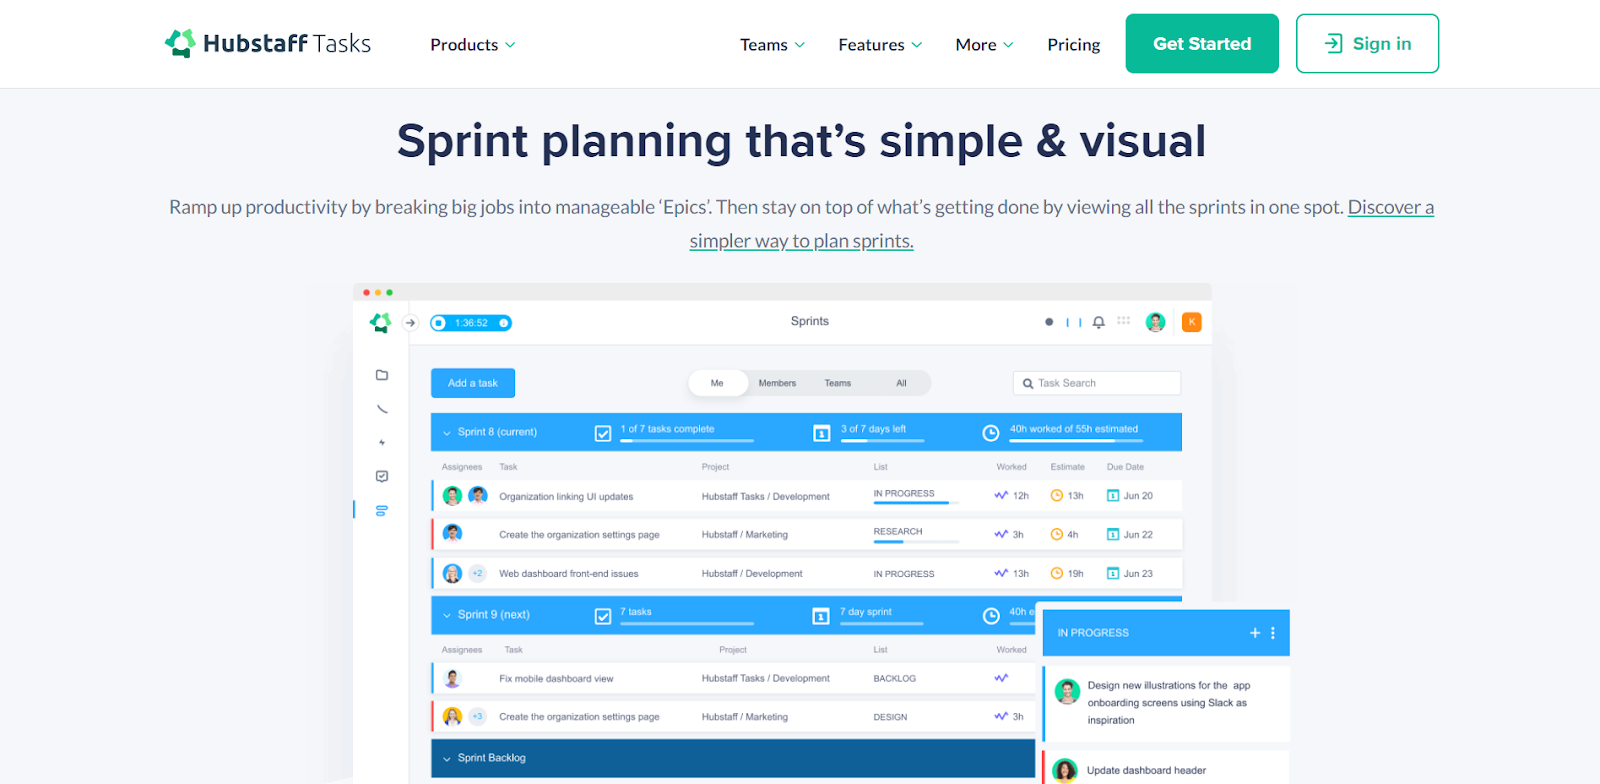
Task: Click the 13h estimate clock icon
Action: [1057, 496]
